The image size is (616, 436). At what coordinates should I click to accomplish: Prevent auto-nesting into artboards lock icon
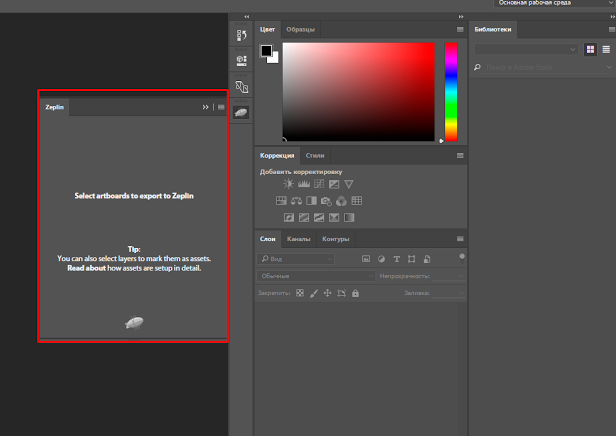(341, 293)
